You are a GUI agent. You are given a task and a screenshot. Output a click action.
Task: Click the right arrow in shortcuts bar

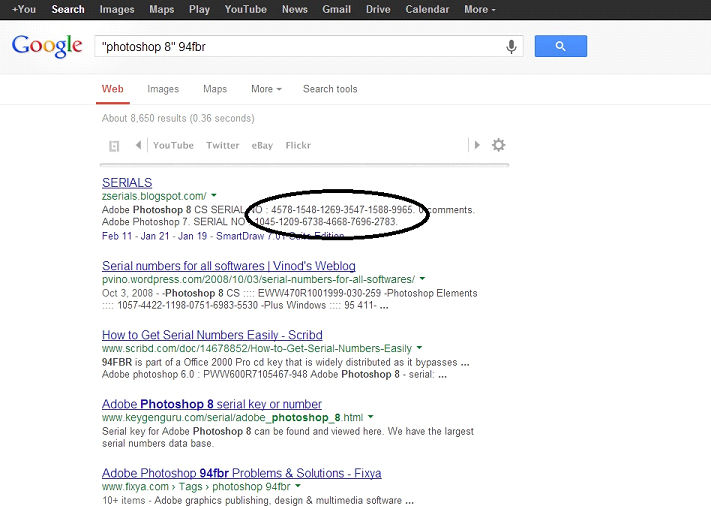477,145
